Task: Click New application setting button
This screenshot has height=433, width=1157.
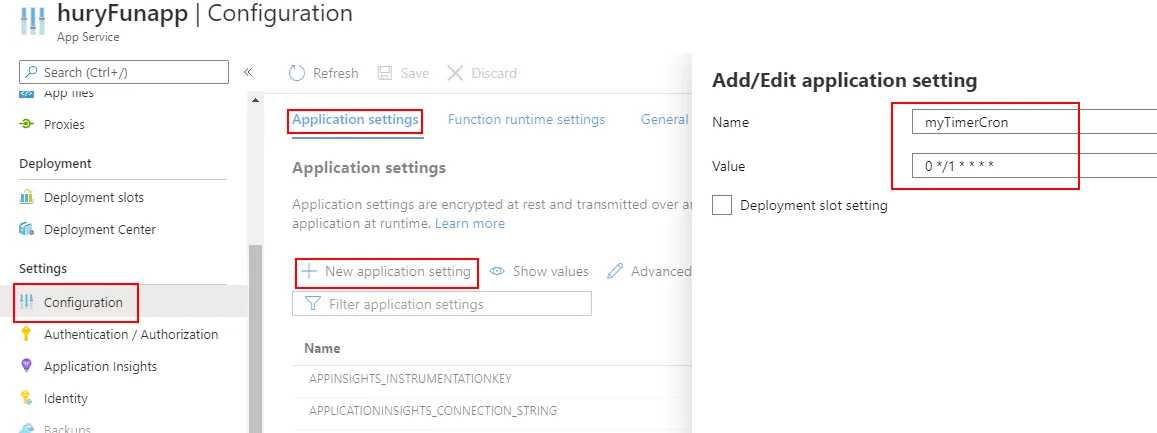Action: point(387,271)
